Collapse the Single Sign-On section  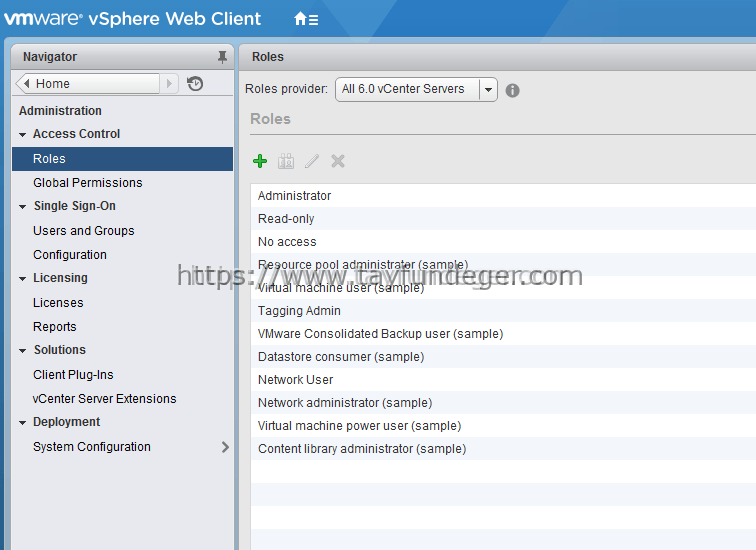tap(22, 207)
